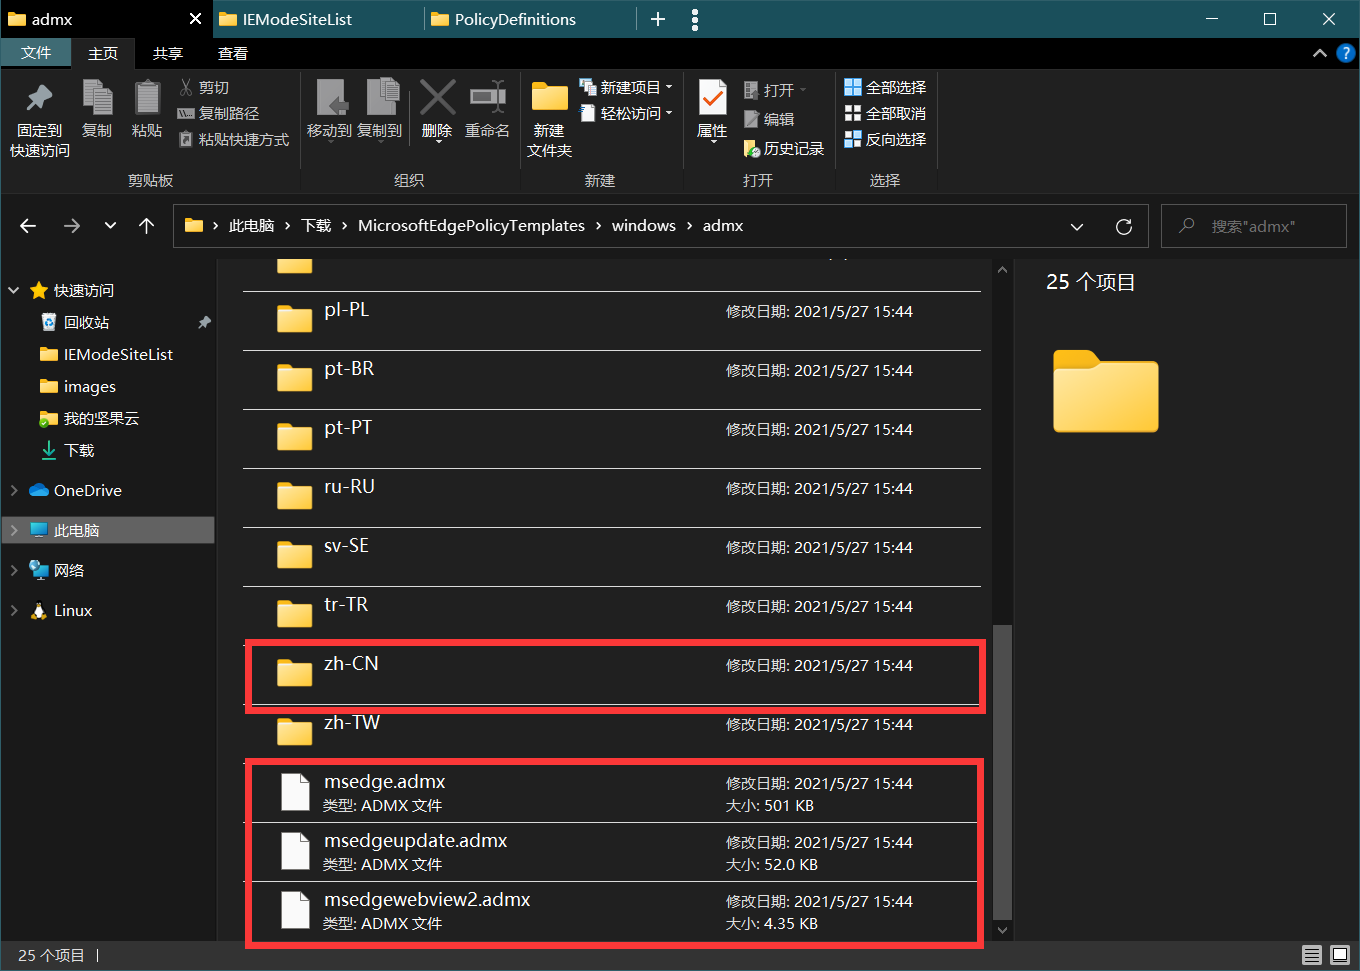1360x971 pixels.
Task: Click windows in the address breadcrumb
Action: pos(644,226)
